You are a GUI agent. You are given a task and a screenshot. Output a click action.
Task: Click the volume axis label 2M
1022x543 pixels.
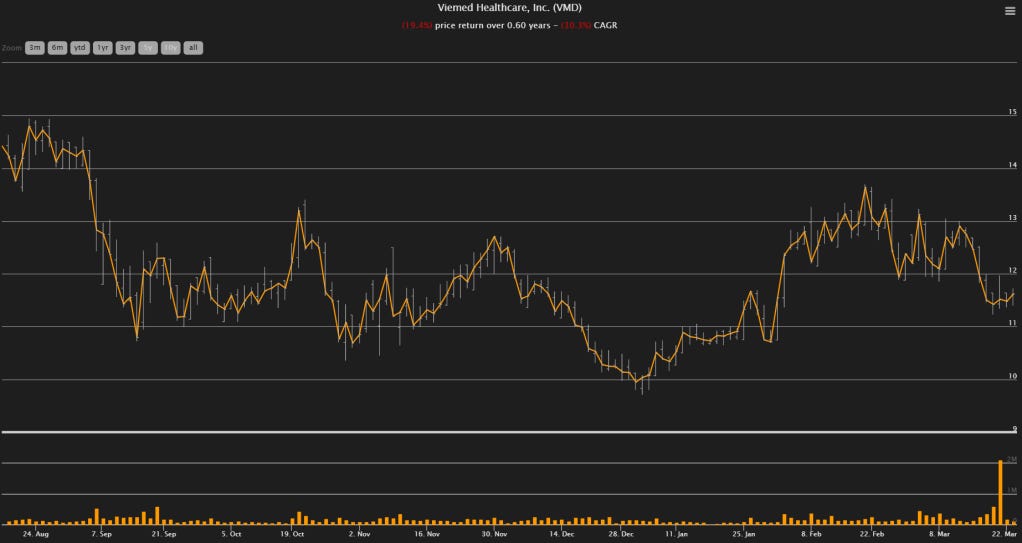click(1012, 460)
